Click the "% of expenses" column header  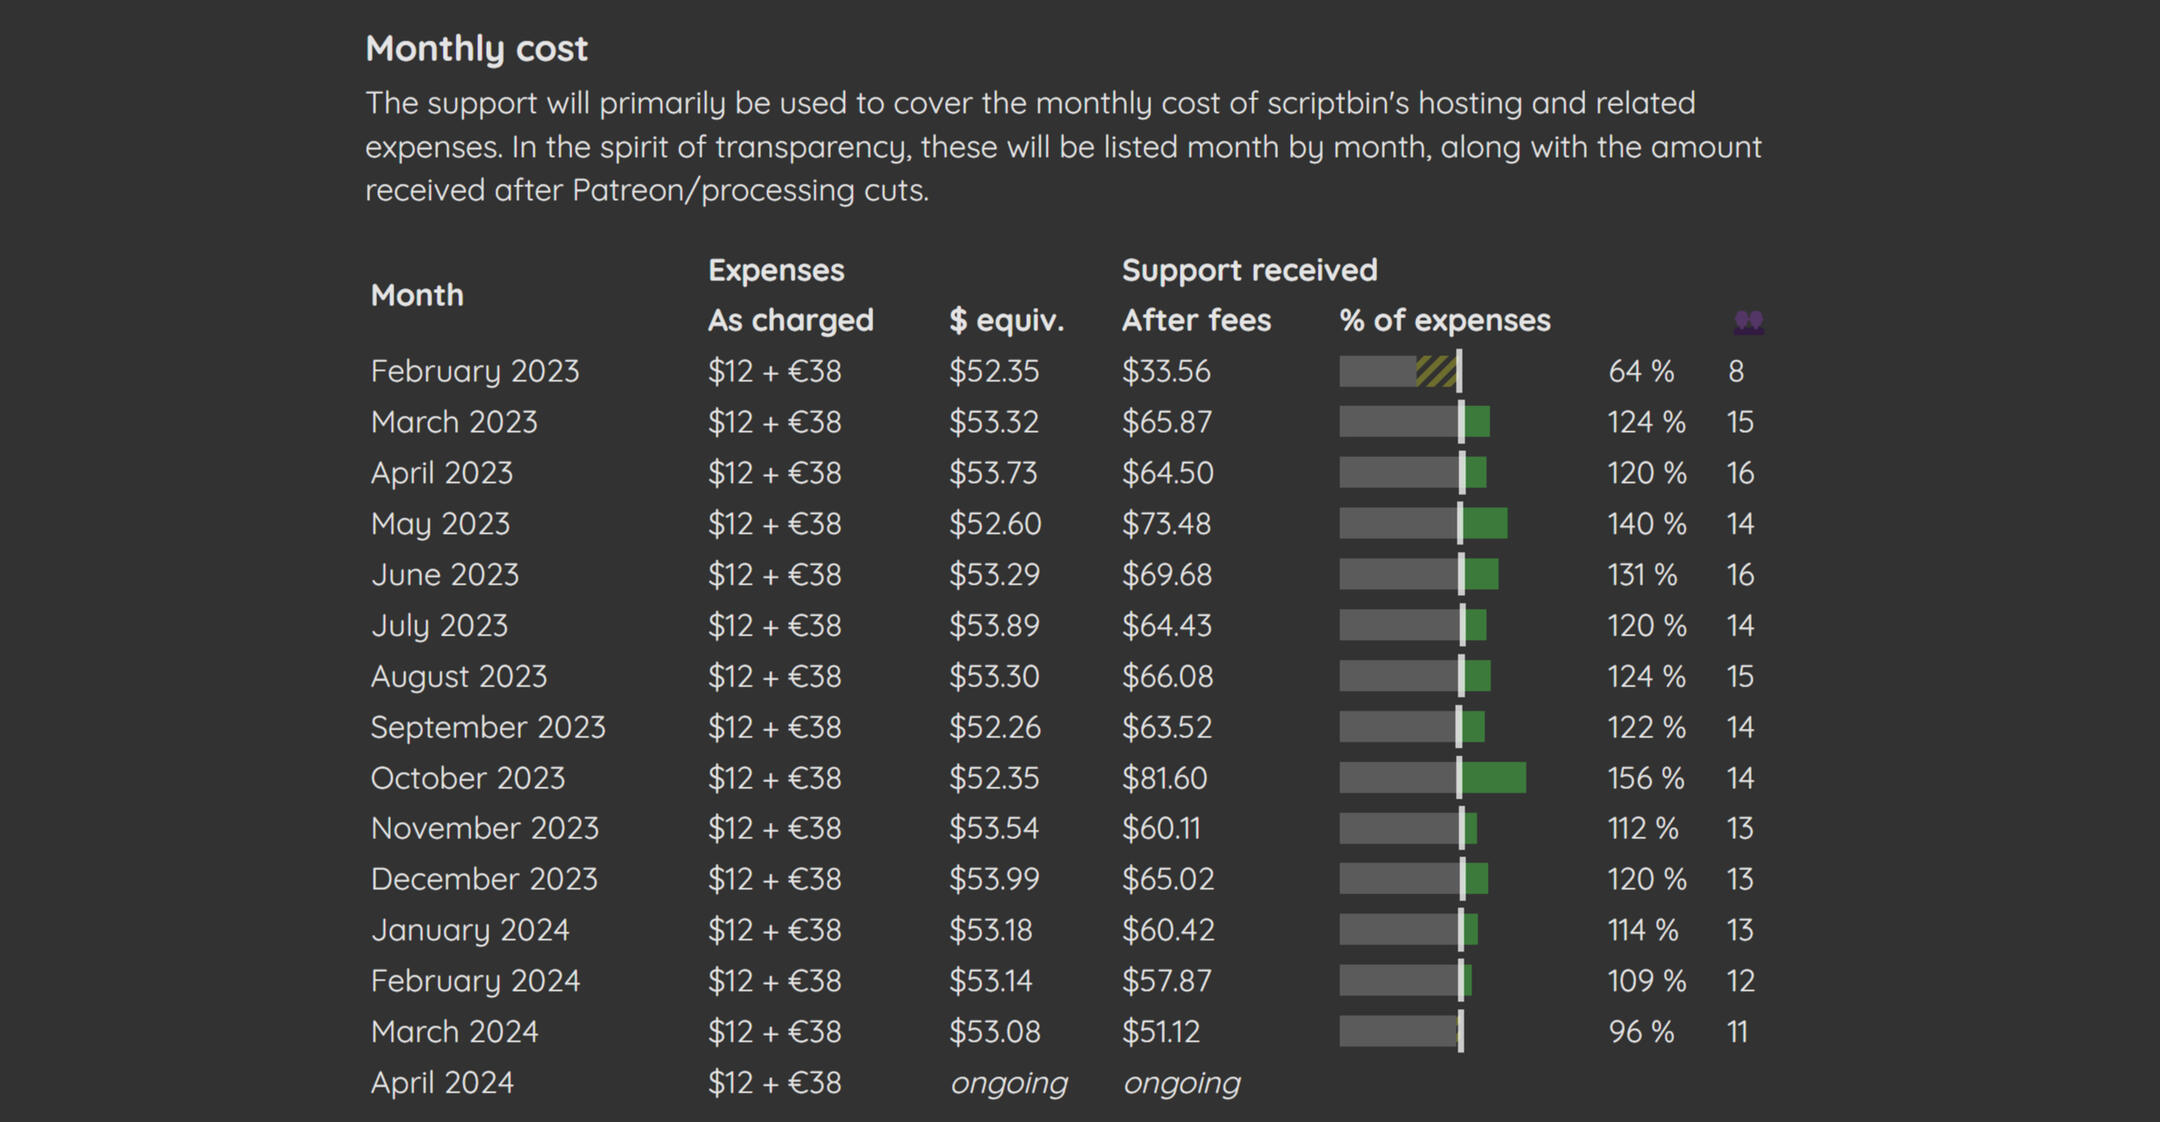click(x=1445, y=320)
